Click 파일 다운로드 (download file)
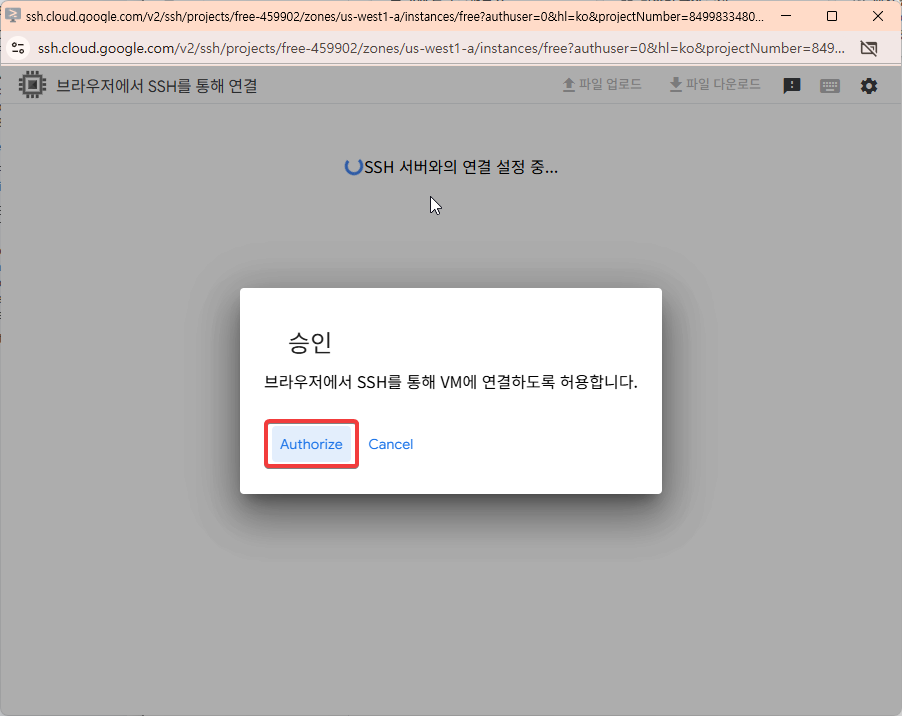This screenshot has width=902, height=716. pyautogui.click(x=714, y=85)
